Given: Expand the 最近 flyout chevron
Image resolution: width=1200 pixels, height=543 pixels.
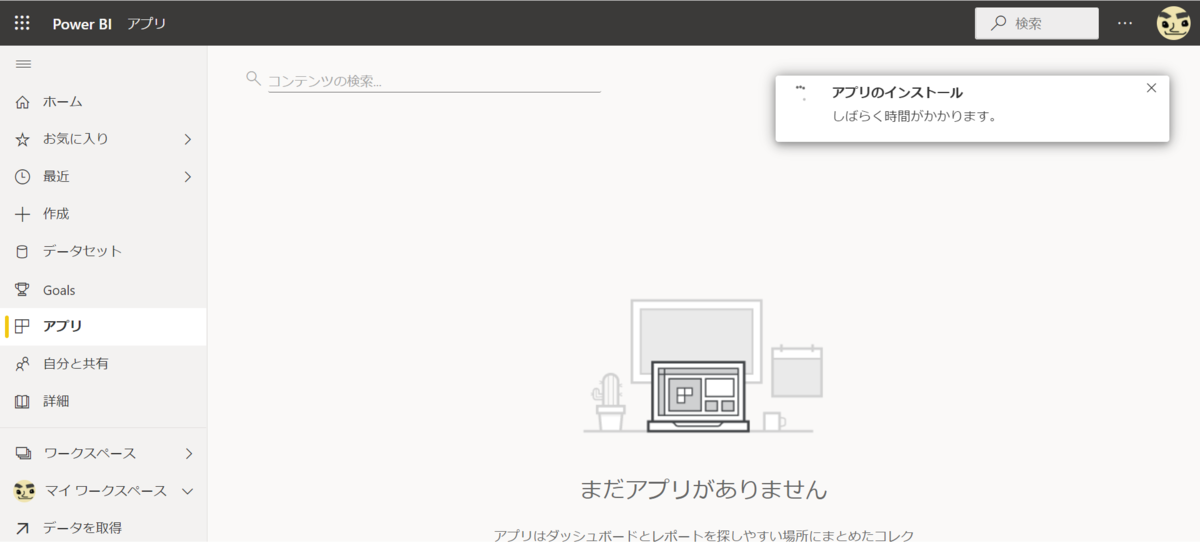Looking at the screenshot, I should [x=187, y=177].
